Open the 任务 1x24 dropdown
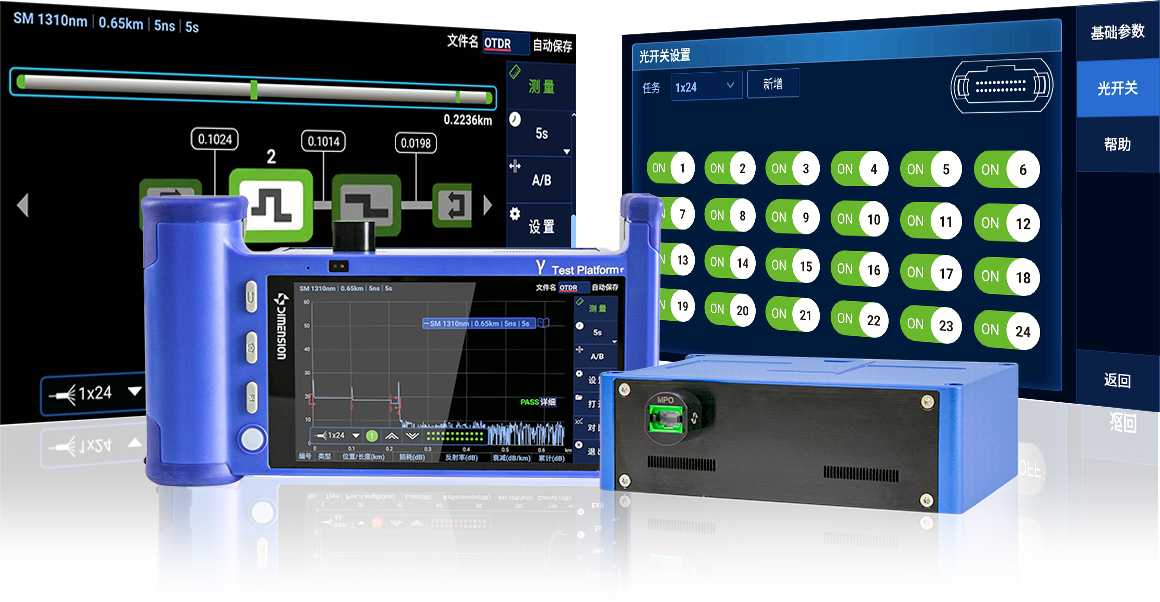 click(706, 87)
